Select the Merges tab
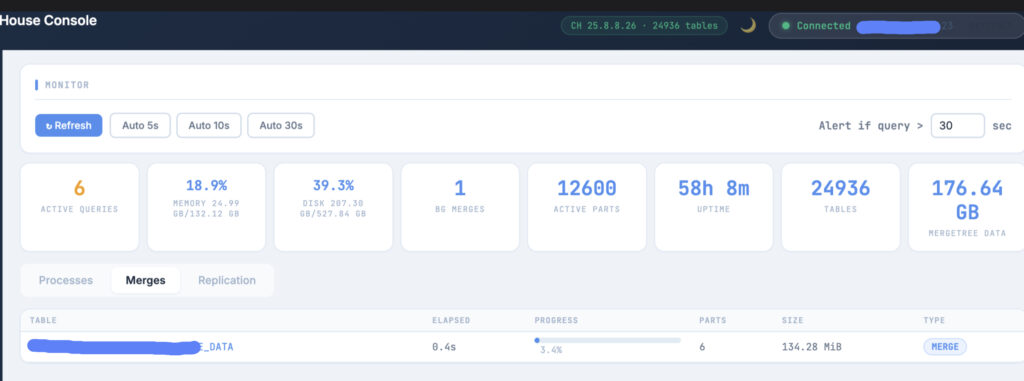1024x381 pixels. pos(146,280)
